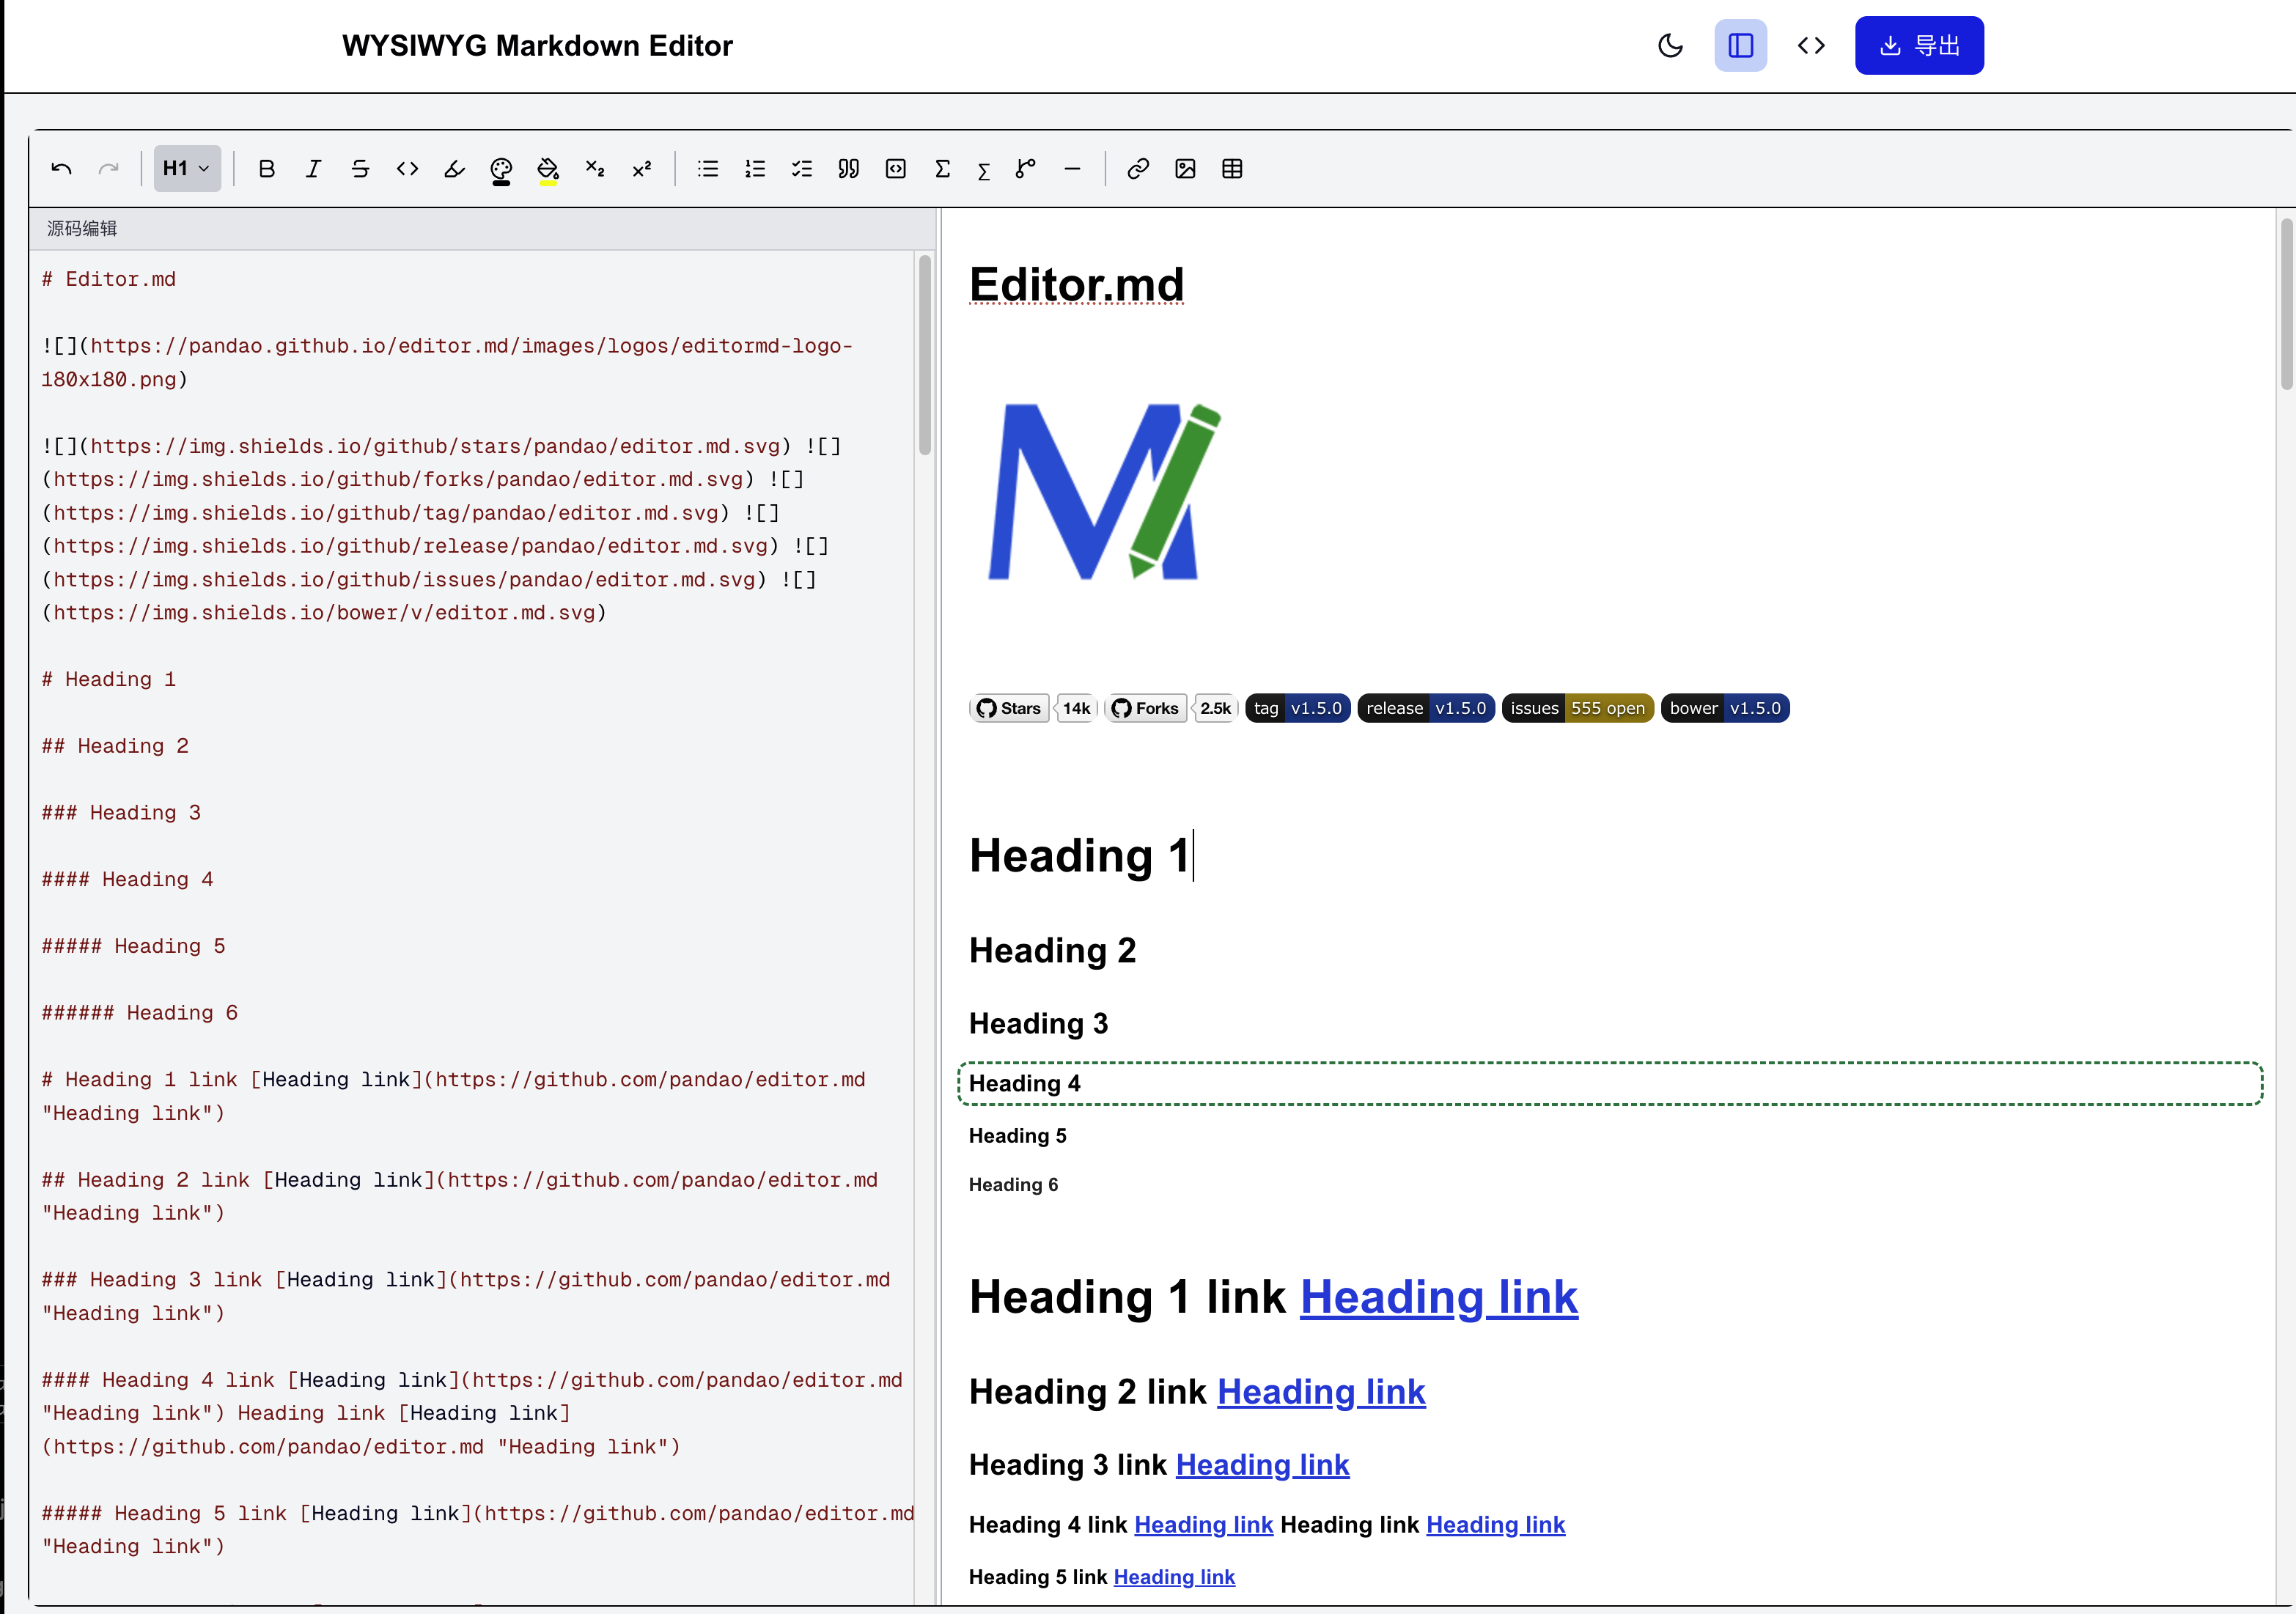The height and width of the screenshot is (1614, 2296).
Task: Click the blue 导出 export button
Action: [x=1919, y=46]
